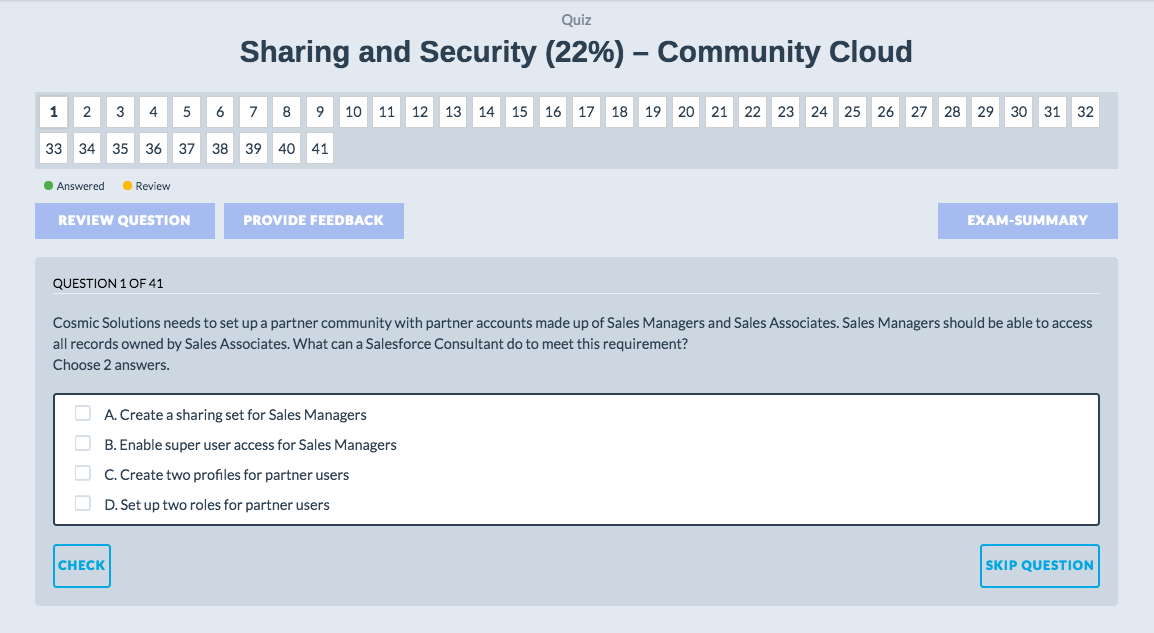This screenshot has width=1154, height=633.
Task: Jump to question 29
Action: pyautogui.click(x=985, y=112)
